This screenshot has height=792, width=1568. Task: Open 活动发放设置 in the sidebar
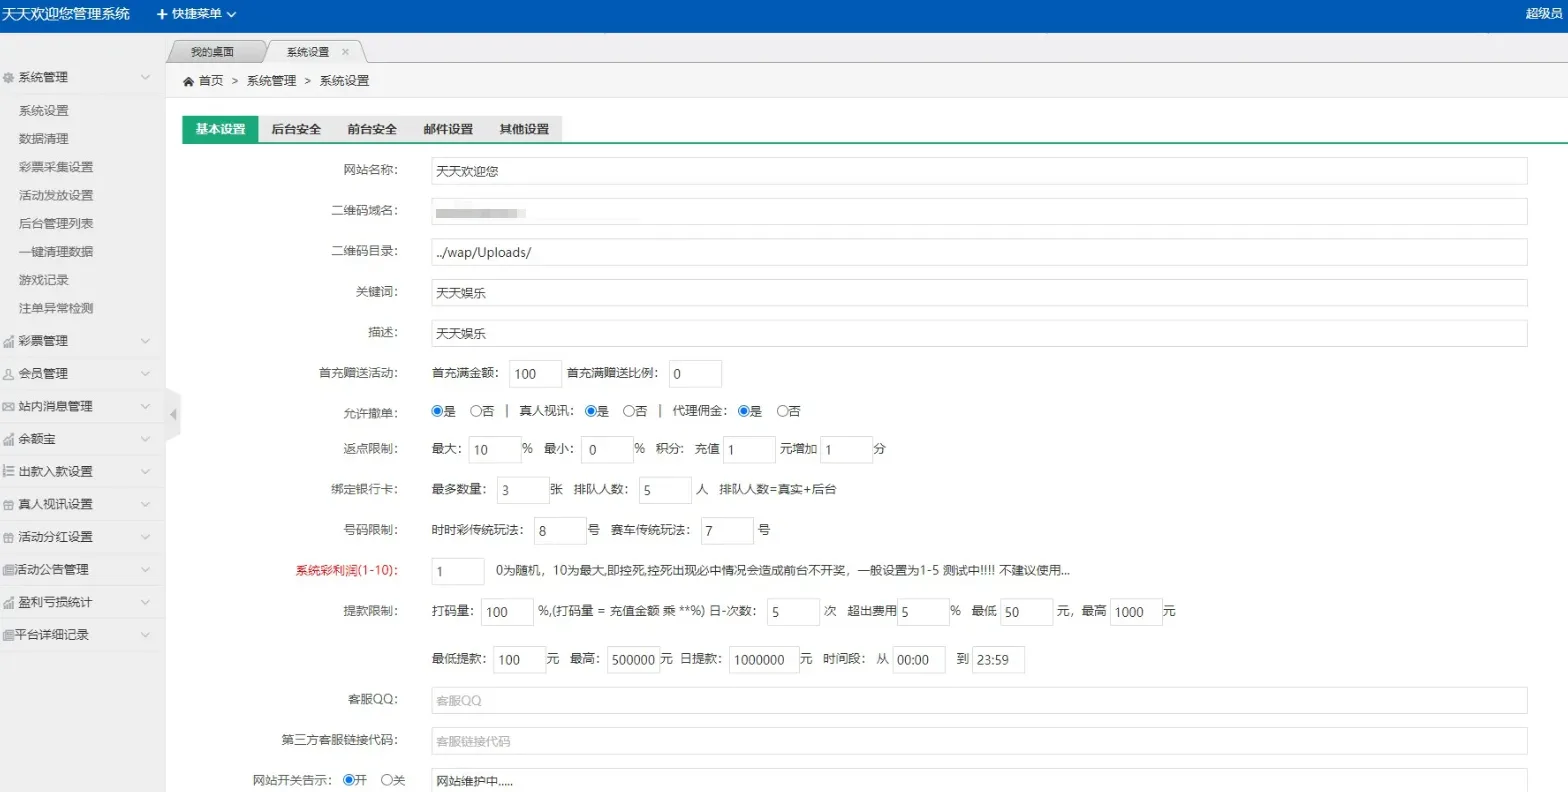[56, 195]
